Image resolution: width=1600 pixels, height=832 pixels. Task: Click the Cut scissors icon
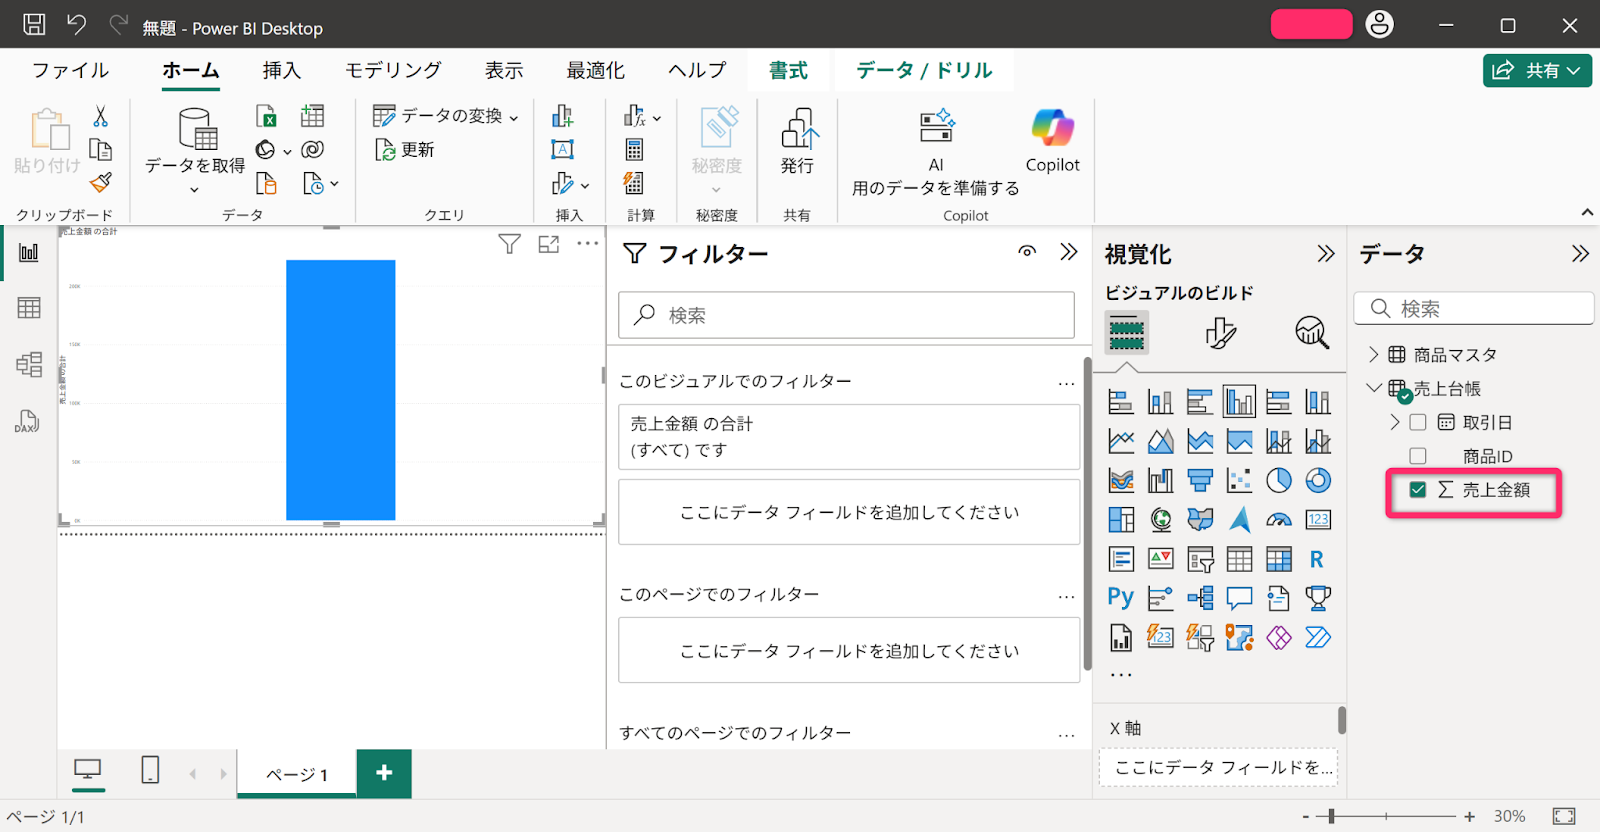(x=100, y=116)
